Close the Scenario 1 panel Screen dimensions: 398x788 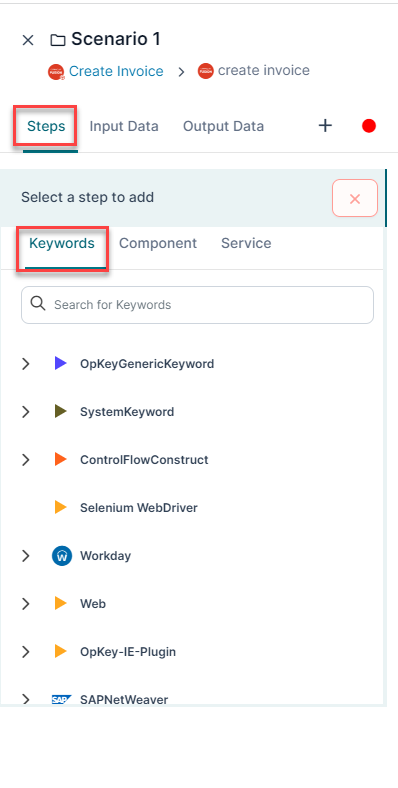[x=28, y=40]
